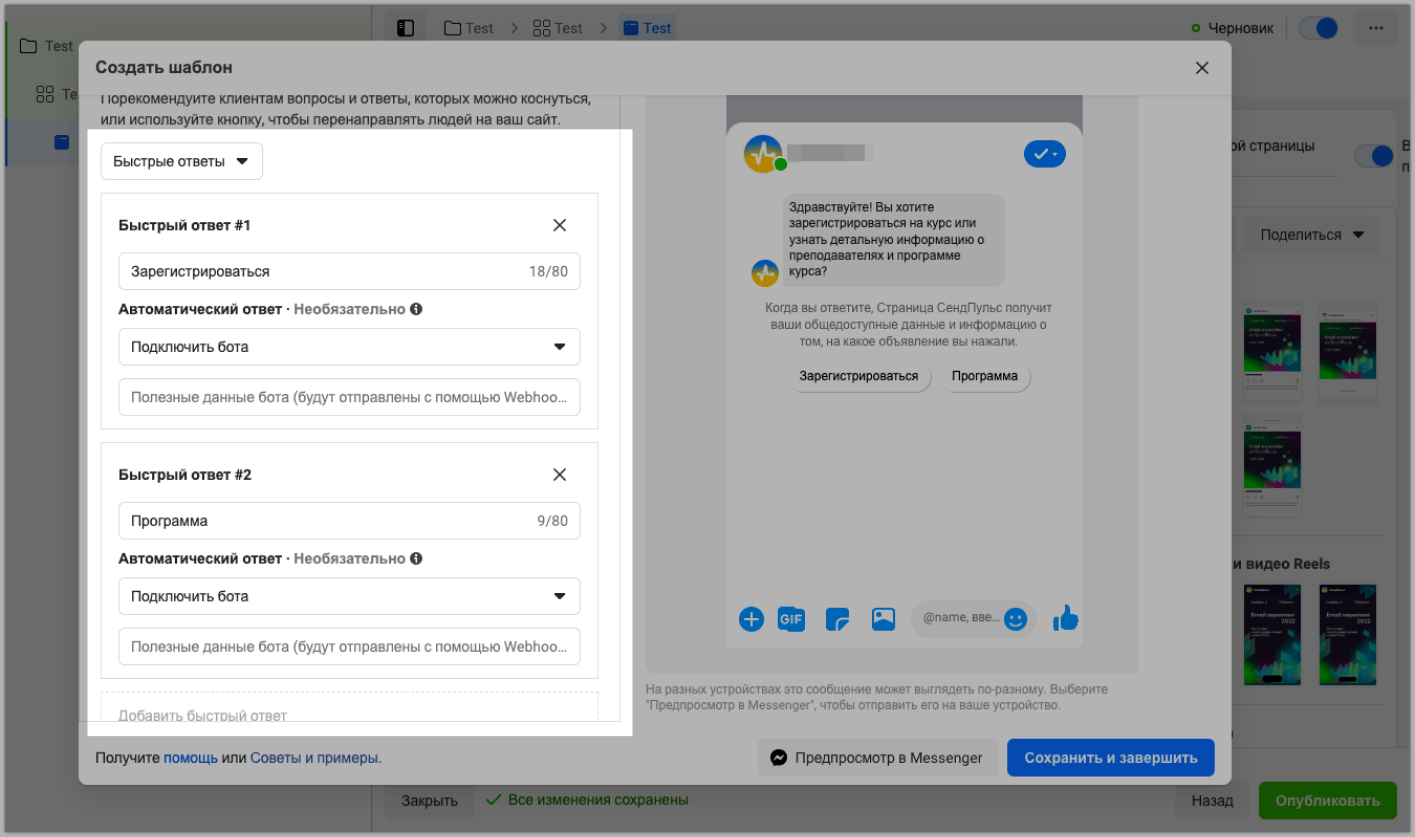Image resolution: width=1415 pixels, height=837 pixels.
Task: Click the sticker icon in Messenger preview
Action: (x=837, y=619)
